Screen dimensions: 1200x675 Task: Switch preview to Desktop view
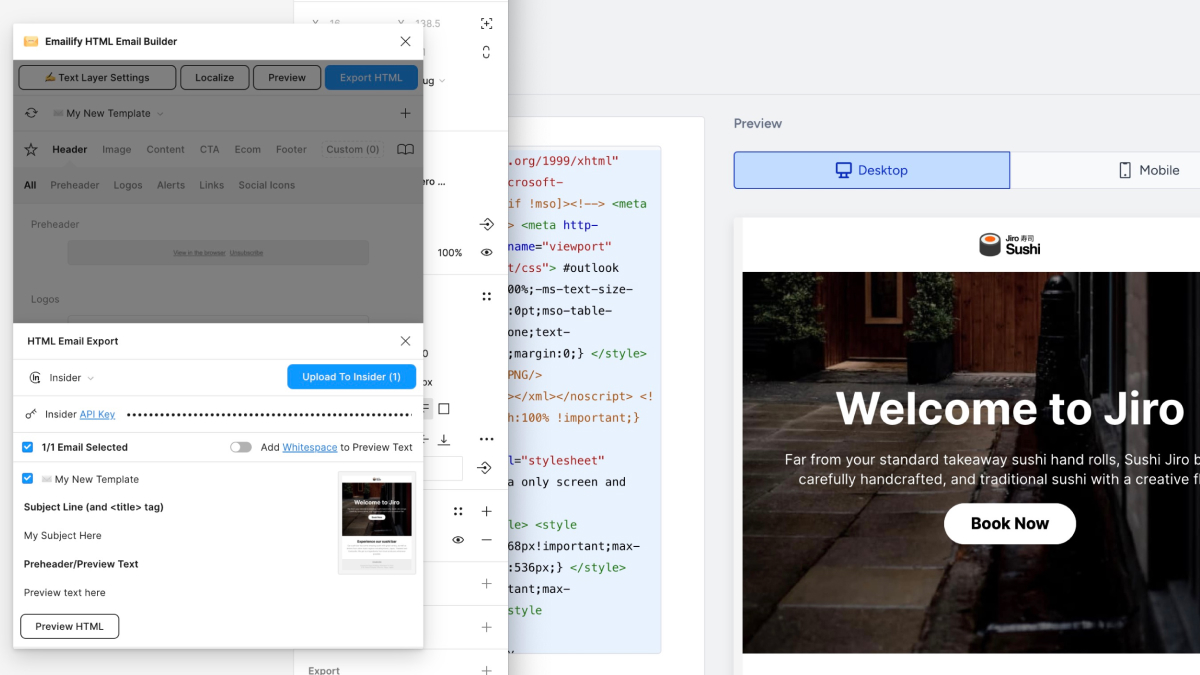872,170
